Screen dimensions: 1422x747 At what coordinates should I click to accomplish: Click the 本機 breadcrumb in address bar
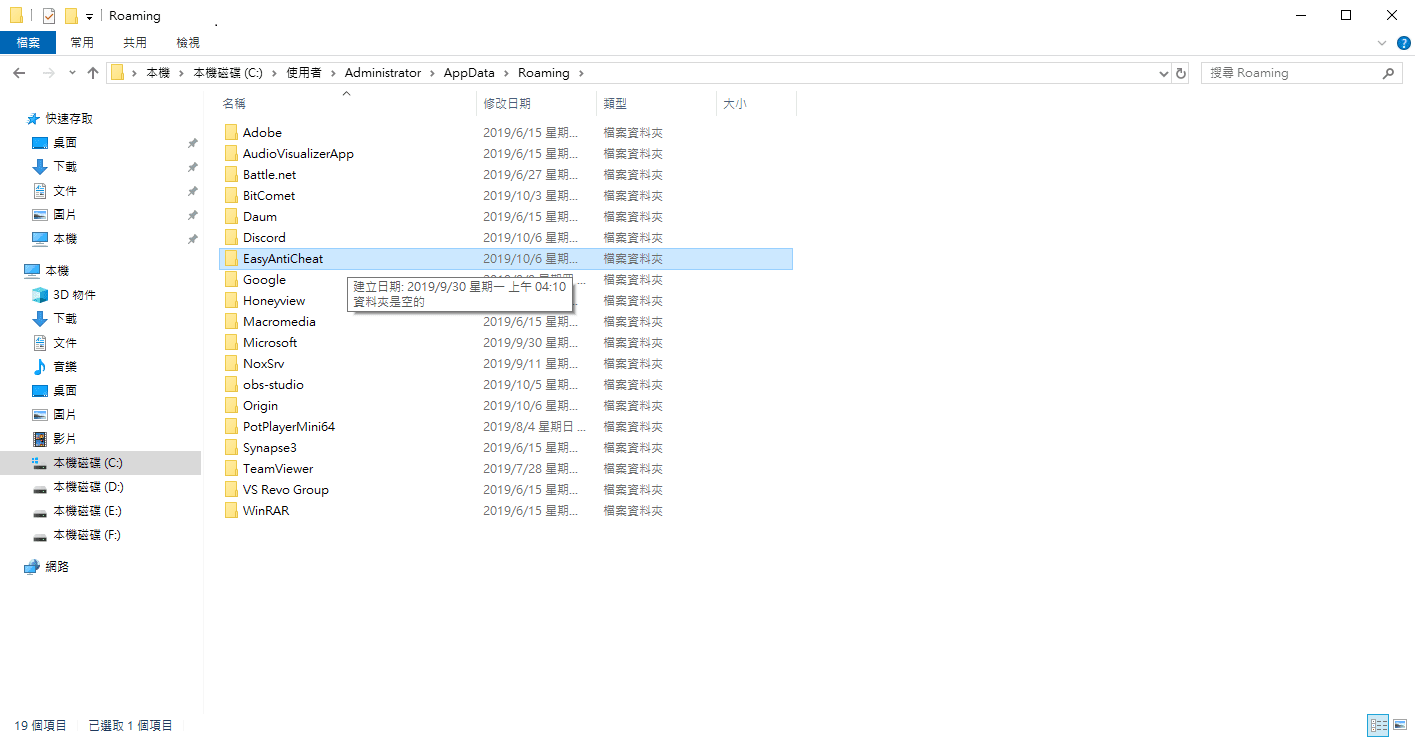click(158, 73)
